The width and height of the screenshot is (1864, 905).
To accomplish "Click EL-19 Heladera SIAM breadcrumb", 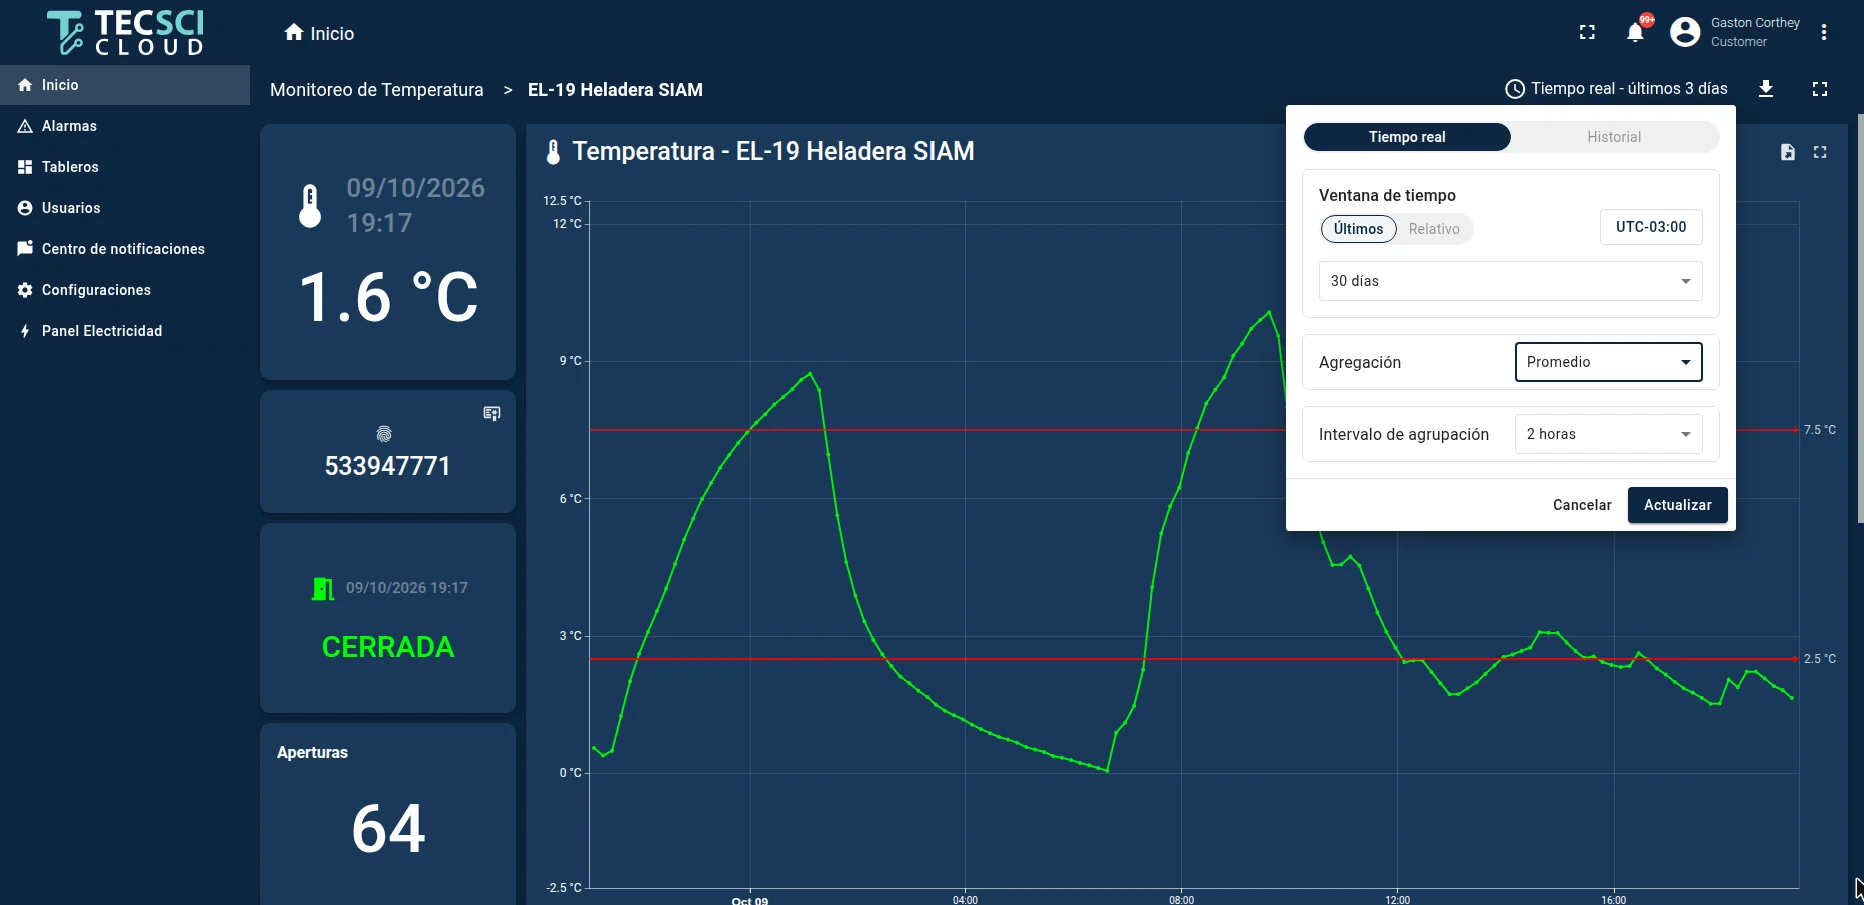I will click(x=615, y=90).
